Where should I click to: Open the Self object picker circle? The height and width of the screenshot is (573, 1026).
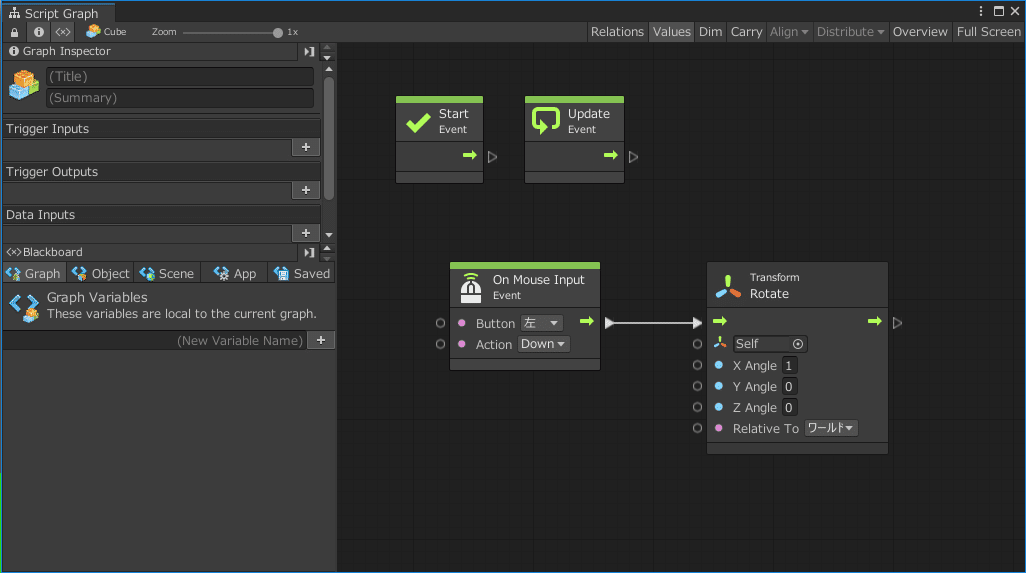[x=798, y=344]
